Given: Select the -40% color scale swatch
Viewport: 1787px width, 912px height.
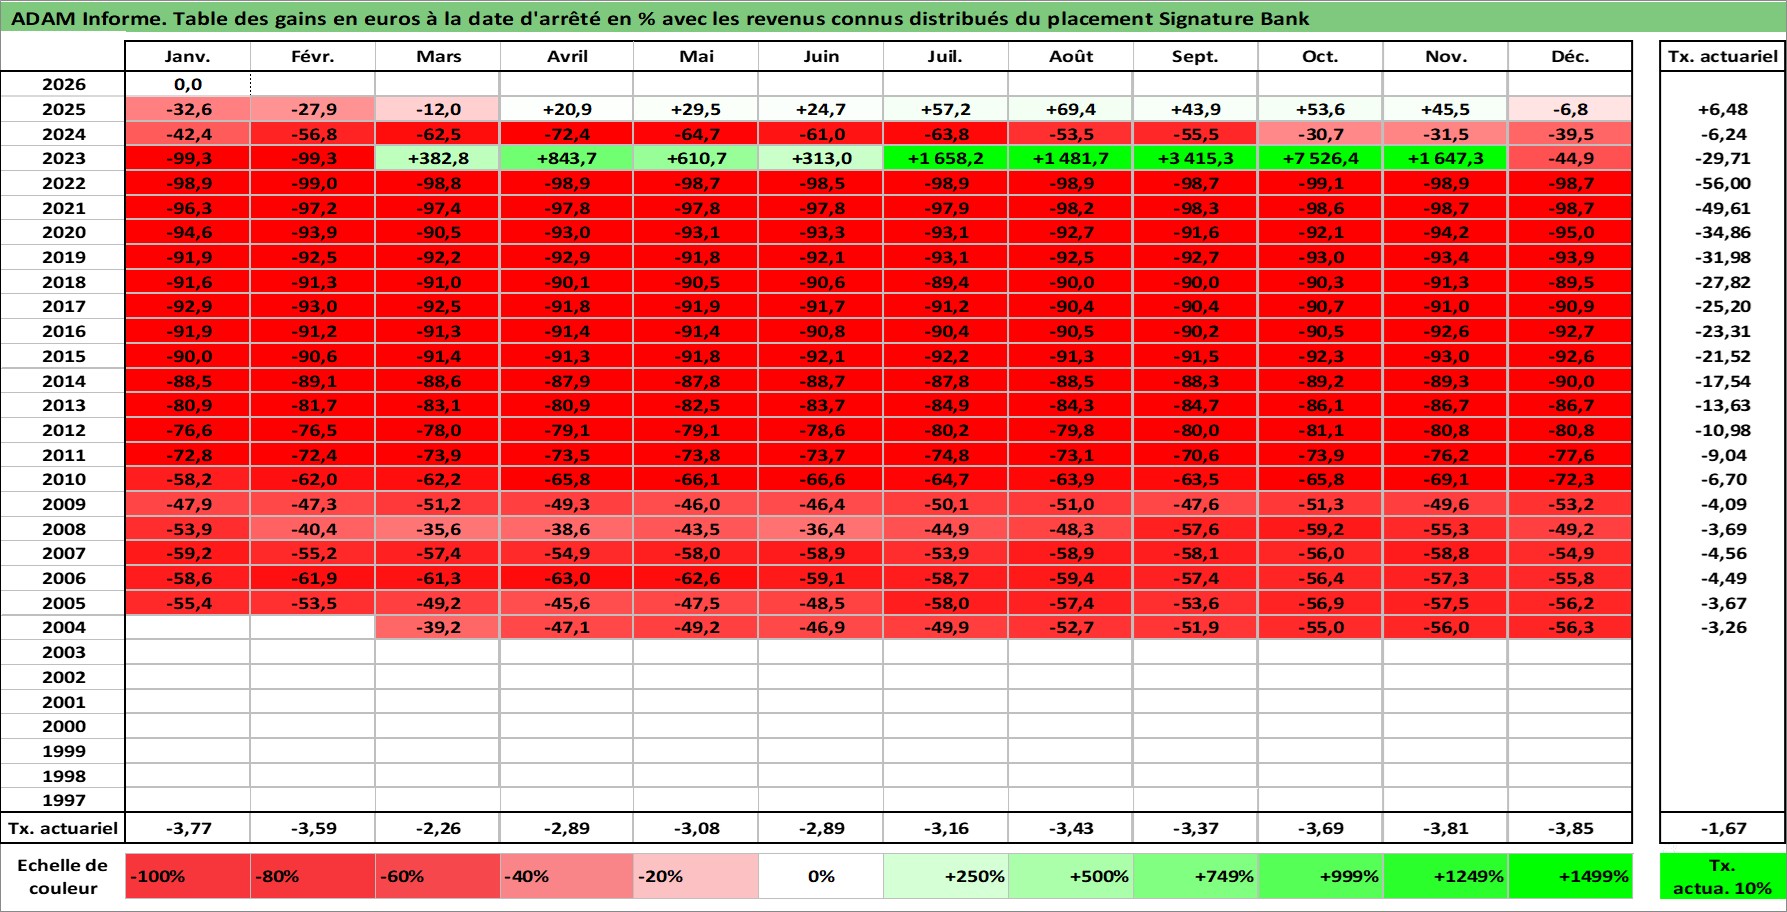Looking at the screenshot, I should (x=566, y=876).
